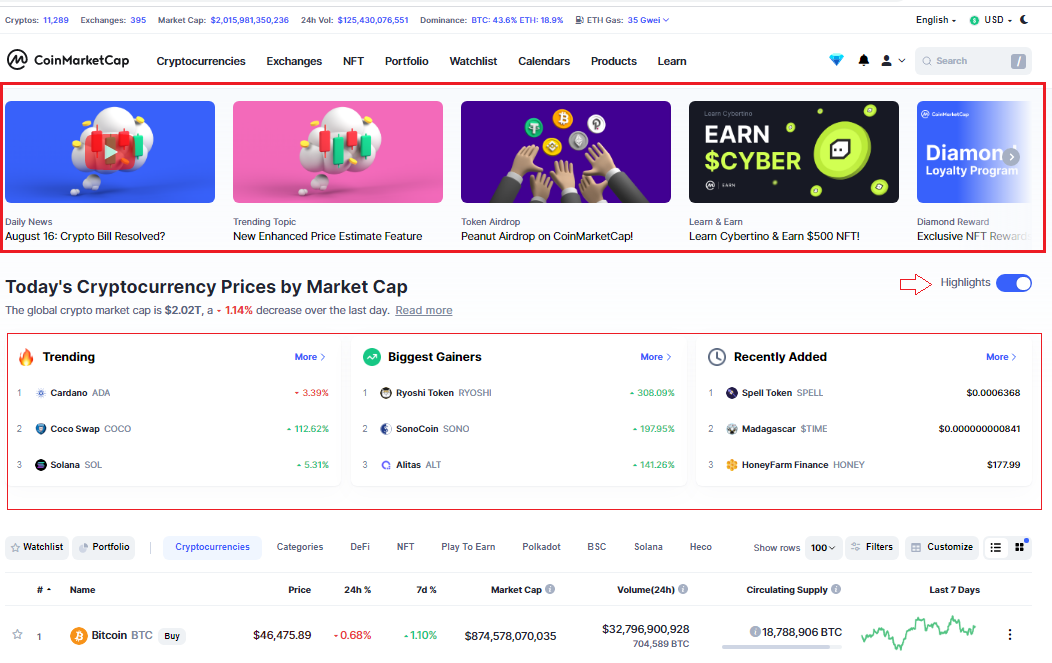Switch to grid view layout icon
1052x663 pixels.
pos(1020,547)
